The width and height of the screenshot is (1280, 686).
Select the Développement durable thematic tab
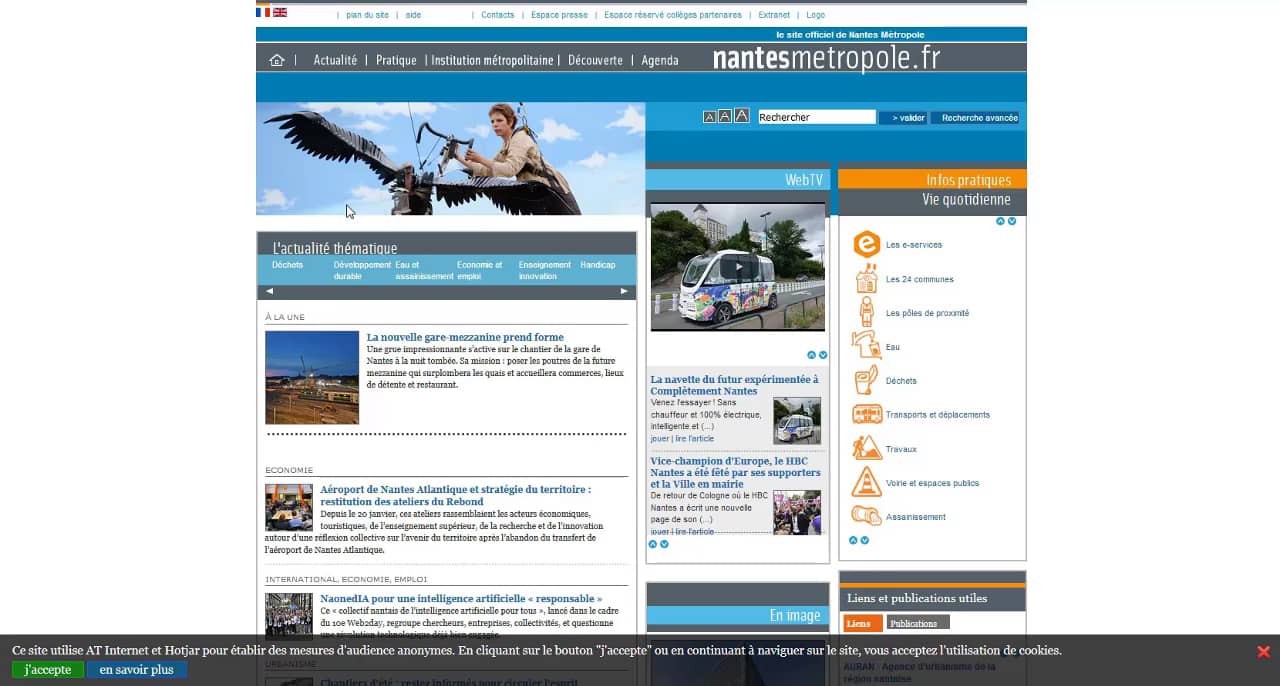point(362,270)
